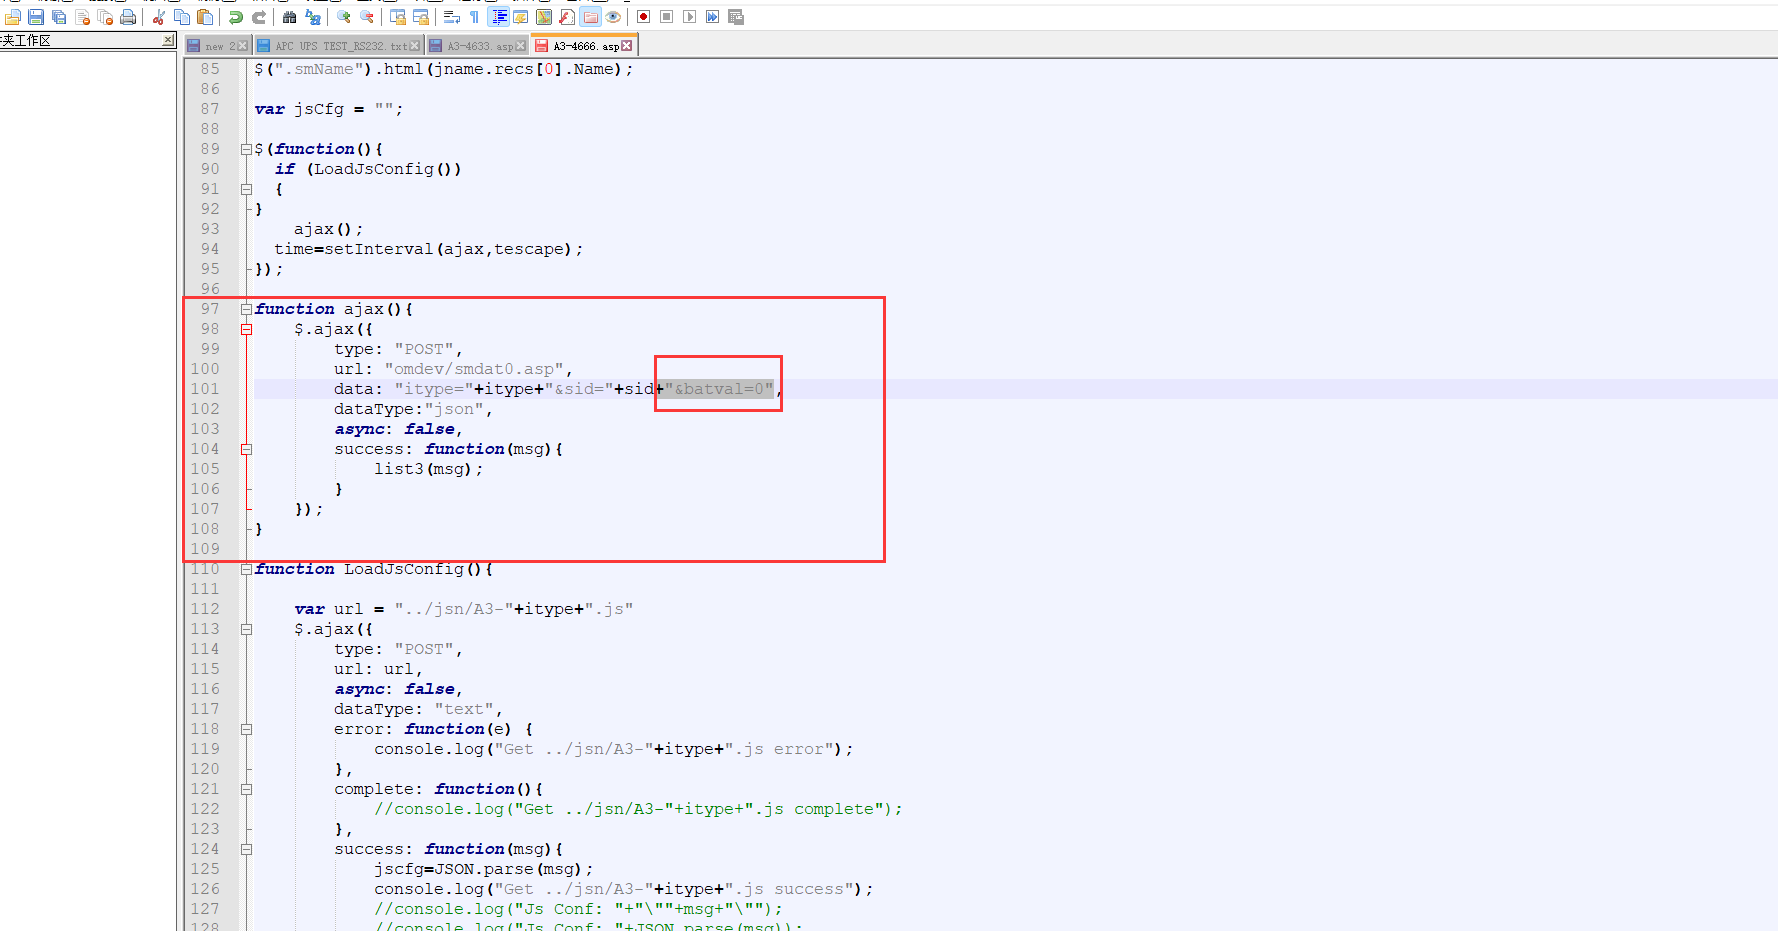Screen dimensions: 1778x931
Task: Switch to the A3-4633.asp tab
Action: 478,46
